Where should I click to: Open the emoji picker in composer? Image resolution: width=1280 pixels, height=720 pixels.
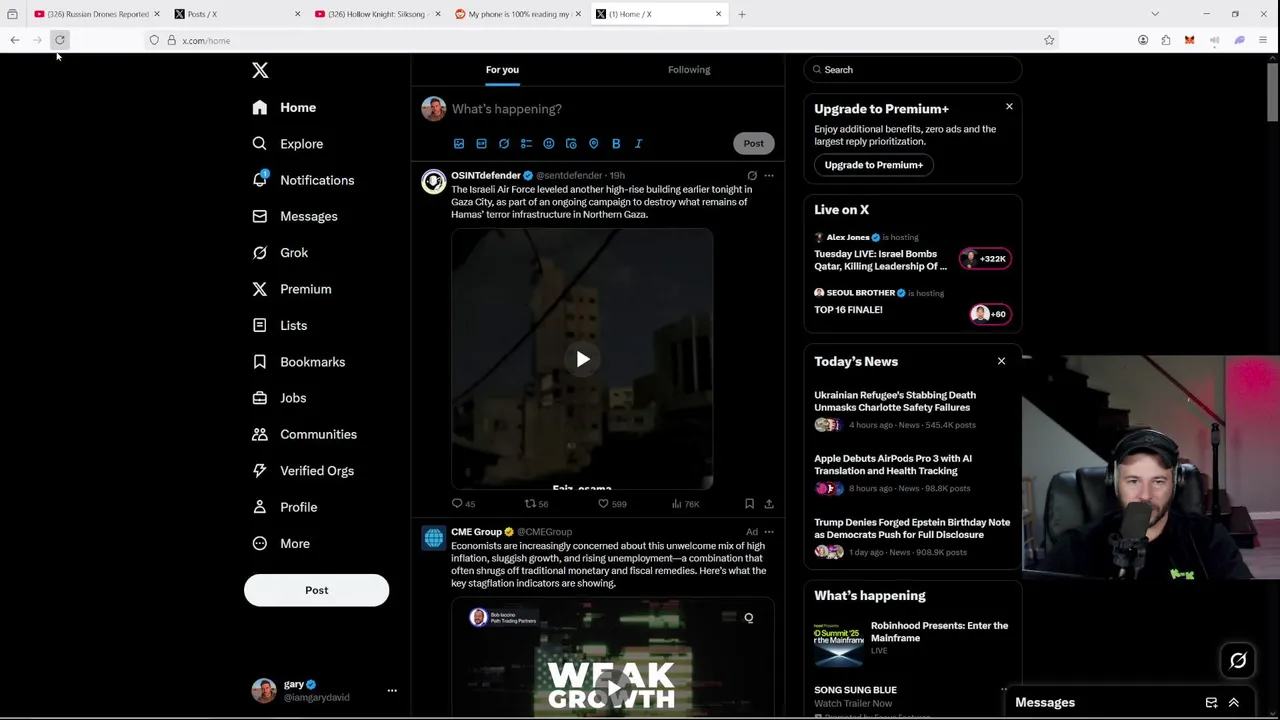549,144
